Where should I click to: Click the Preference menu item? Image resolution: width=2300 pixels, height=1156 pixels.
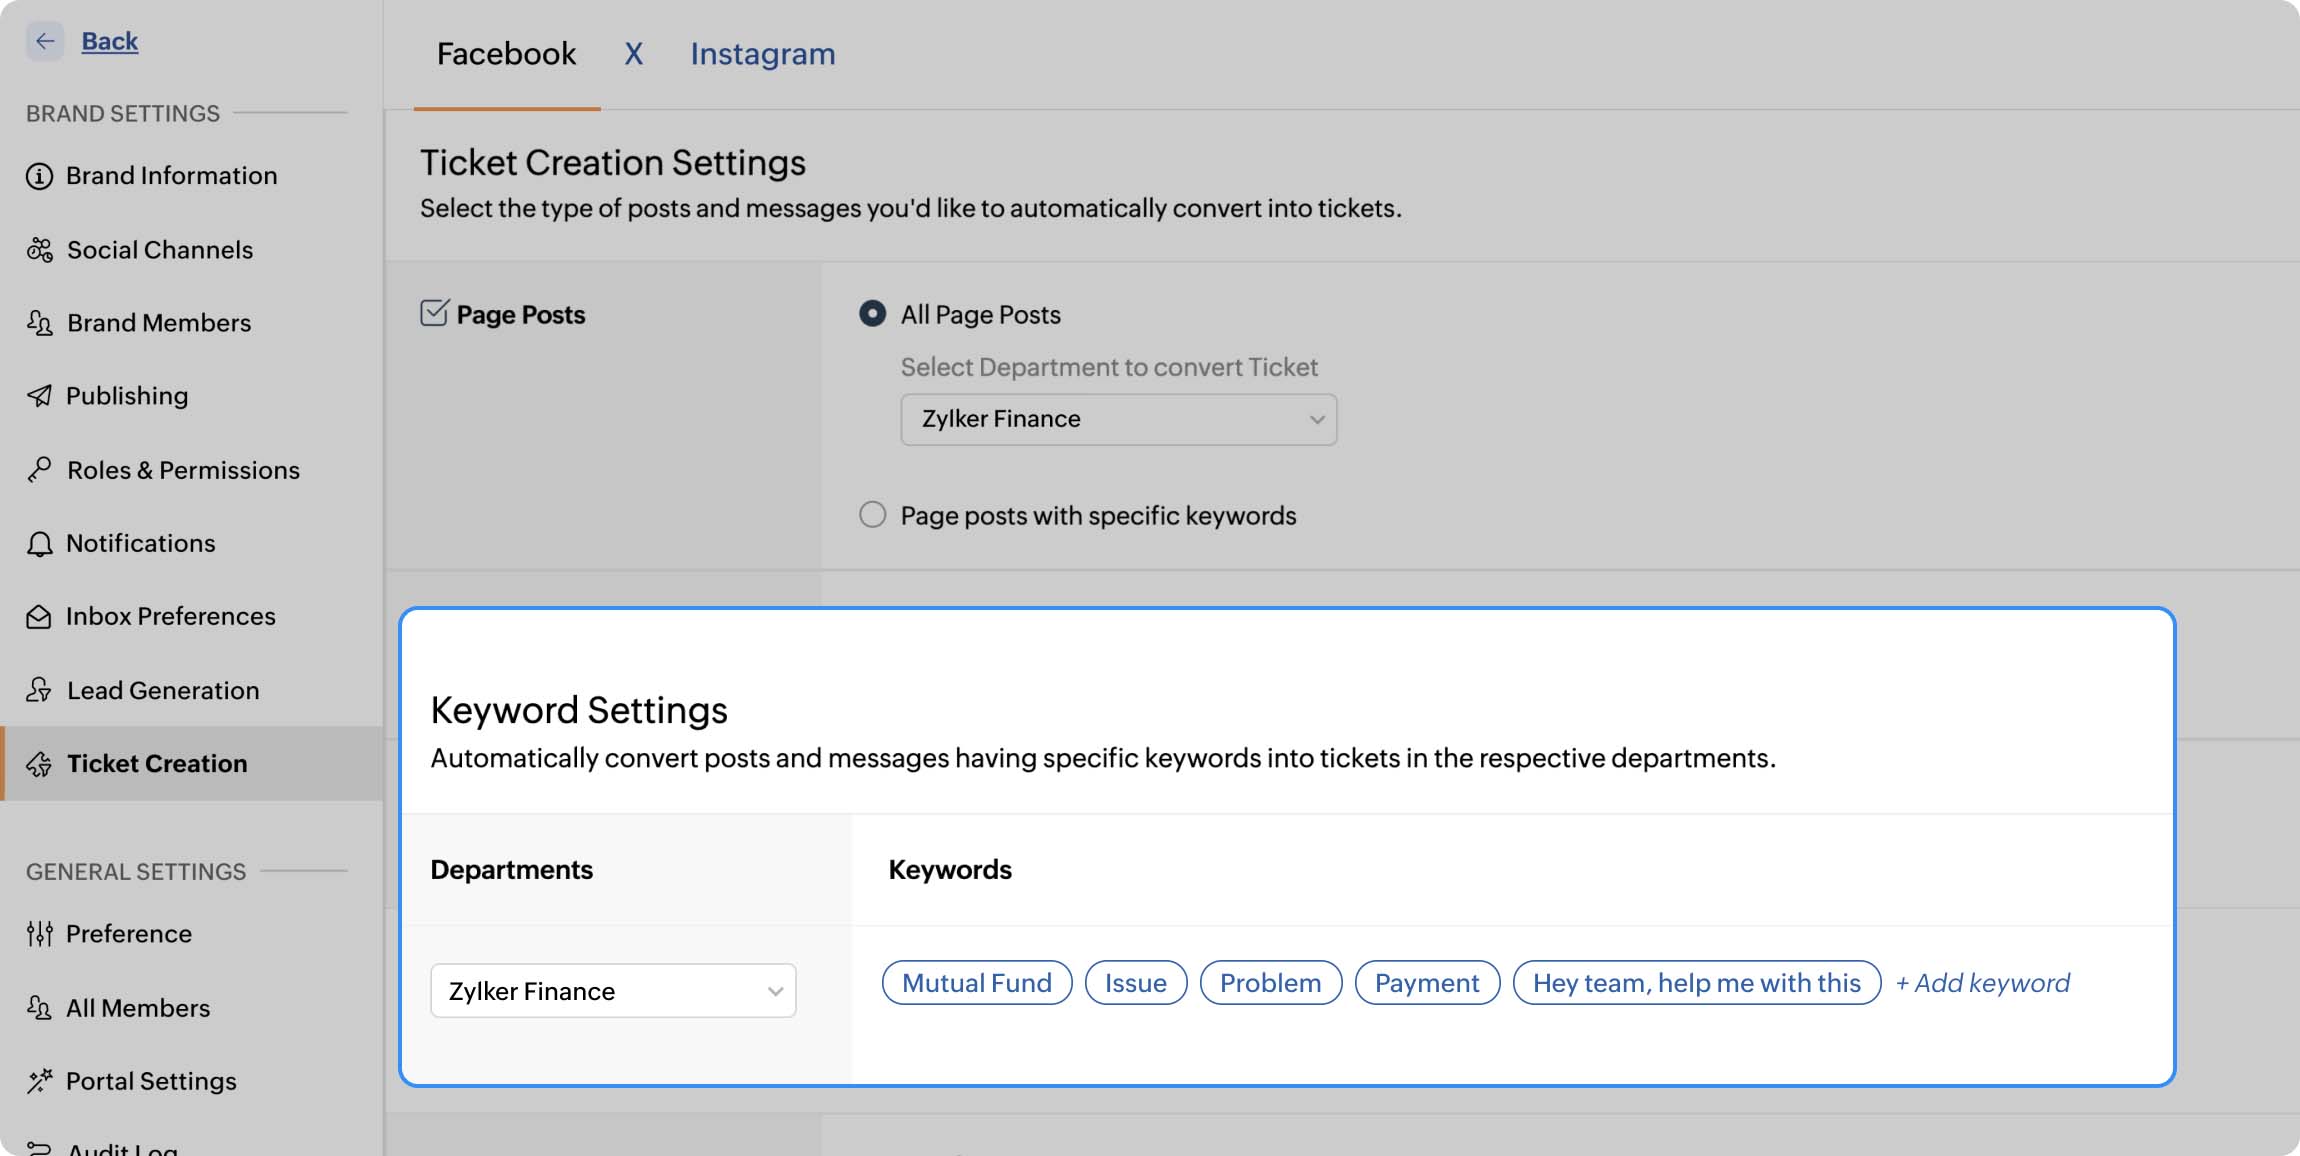[128, 935]
